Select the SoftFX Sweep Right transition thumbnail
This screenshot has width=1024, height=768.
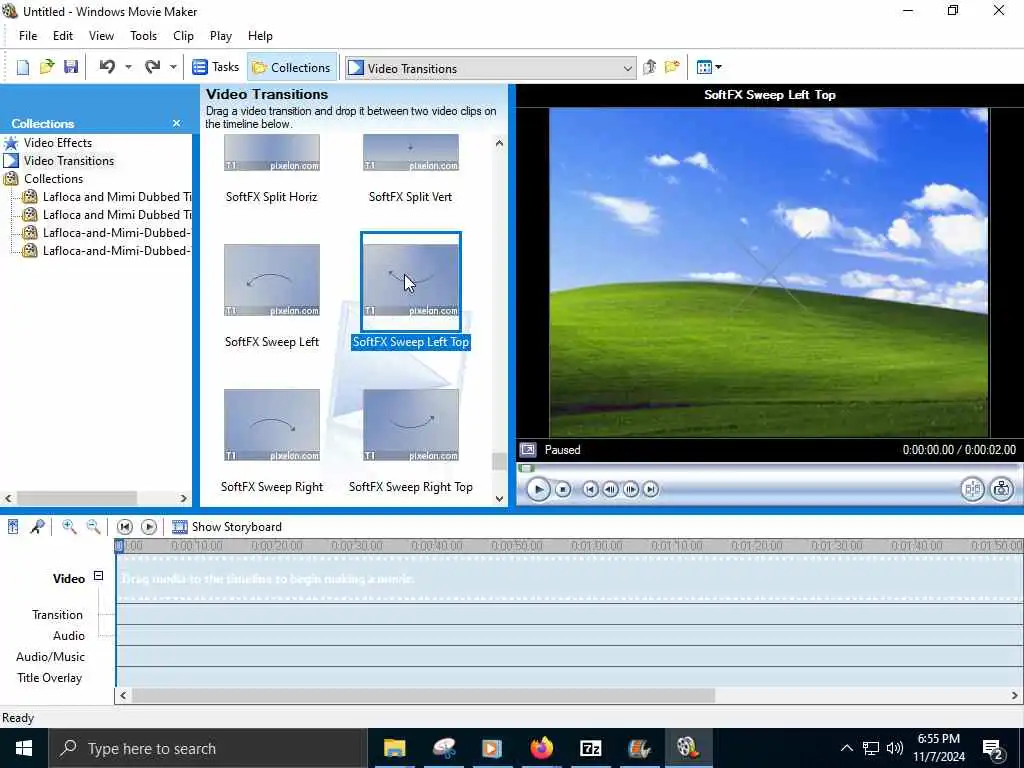pos(272,425)
